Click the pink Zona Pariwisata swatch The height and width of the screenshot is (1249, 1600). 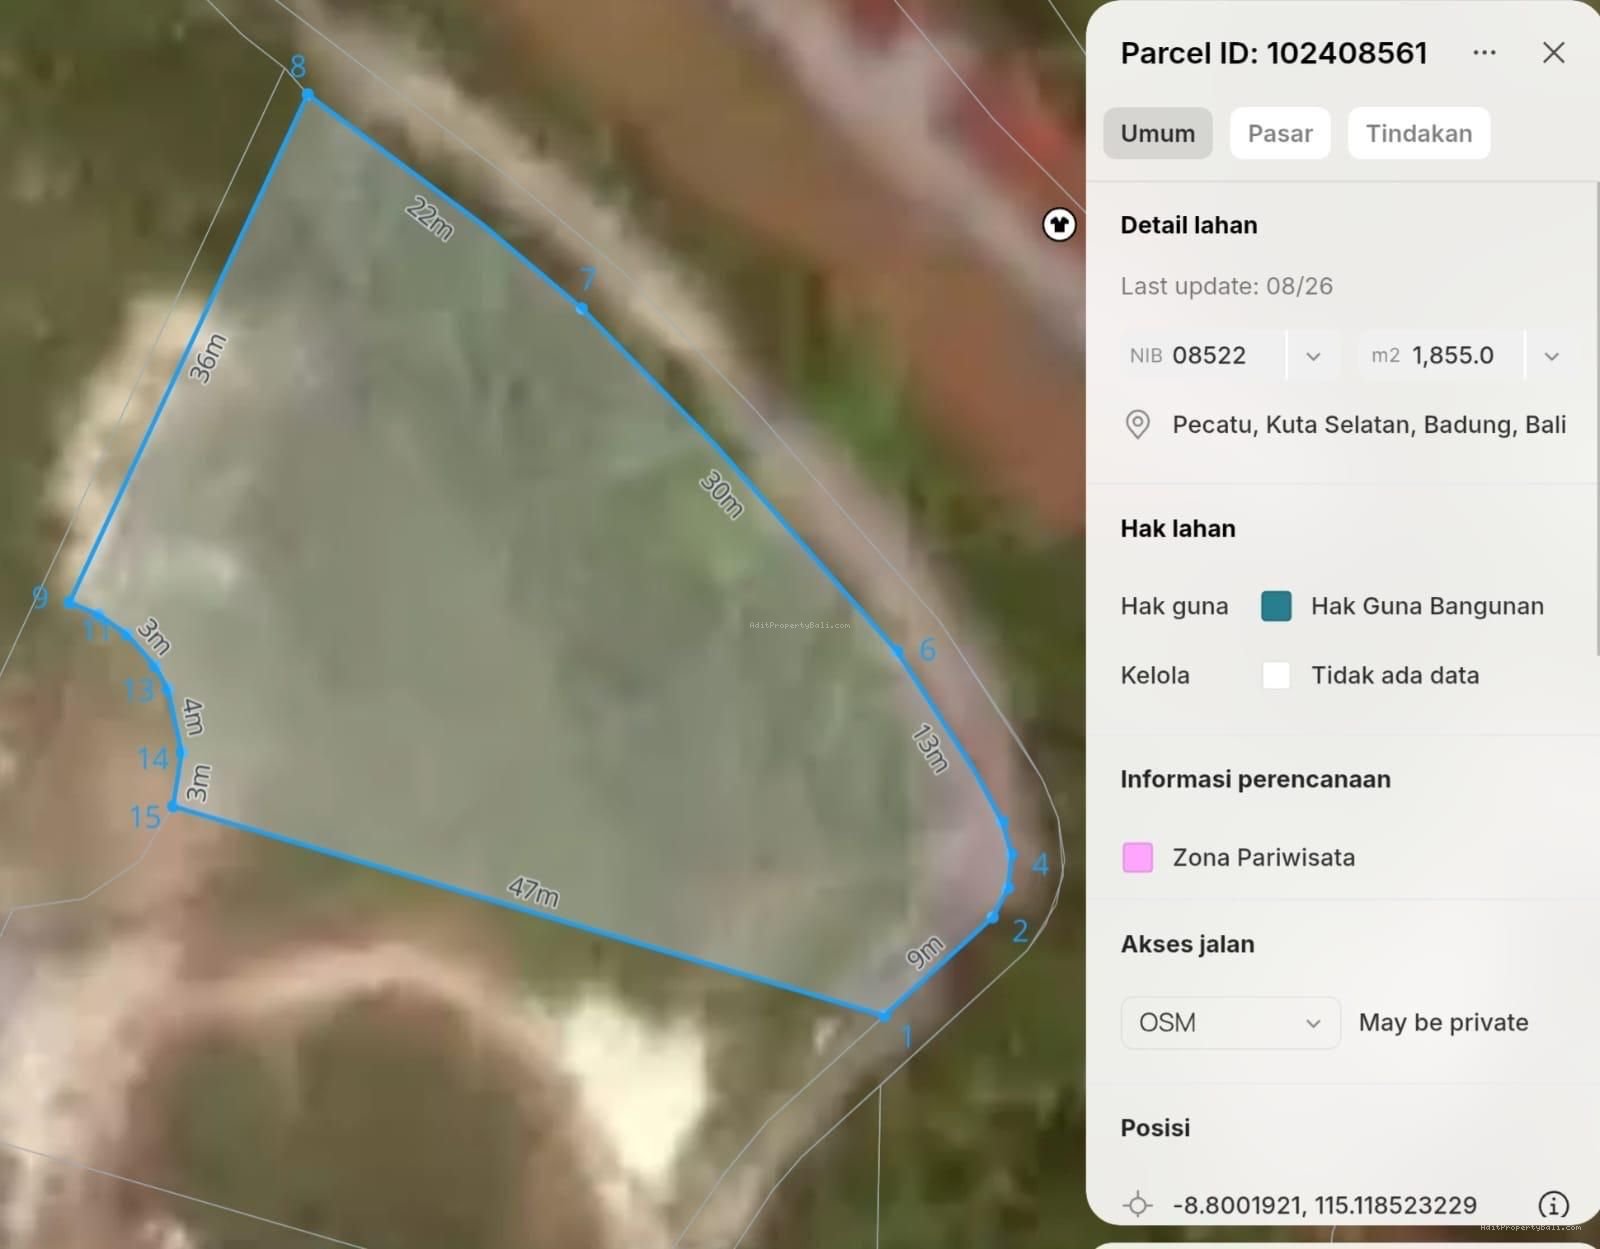(1138, 857)
